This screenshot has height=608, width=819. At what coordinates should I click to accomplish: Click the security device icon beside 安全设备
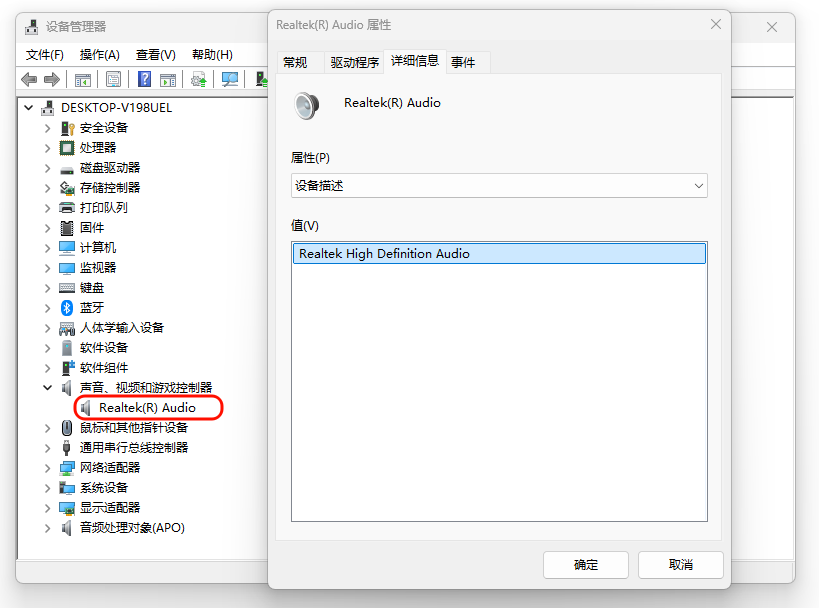tap(67, 128)
